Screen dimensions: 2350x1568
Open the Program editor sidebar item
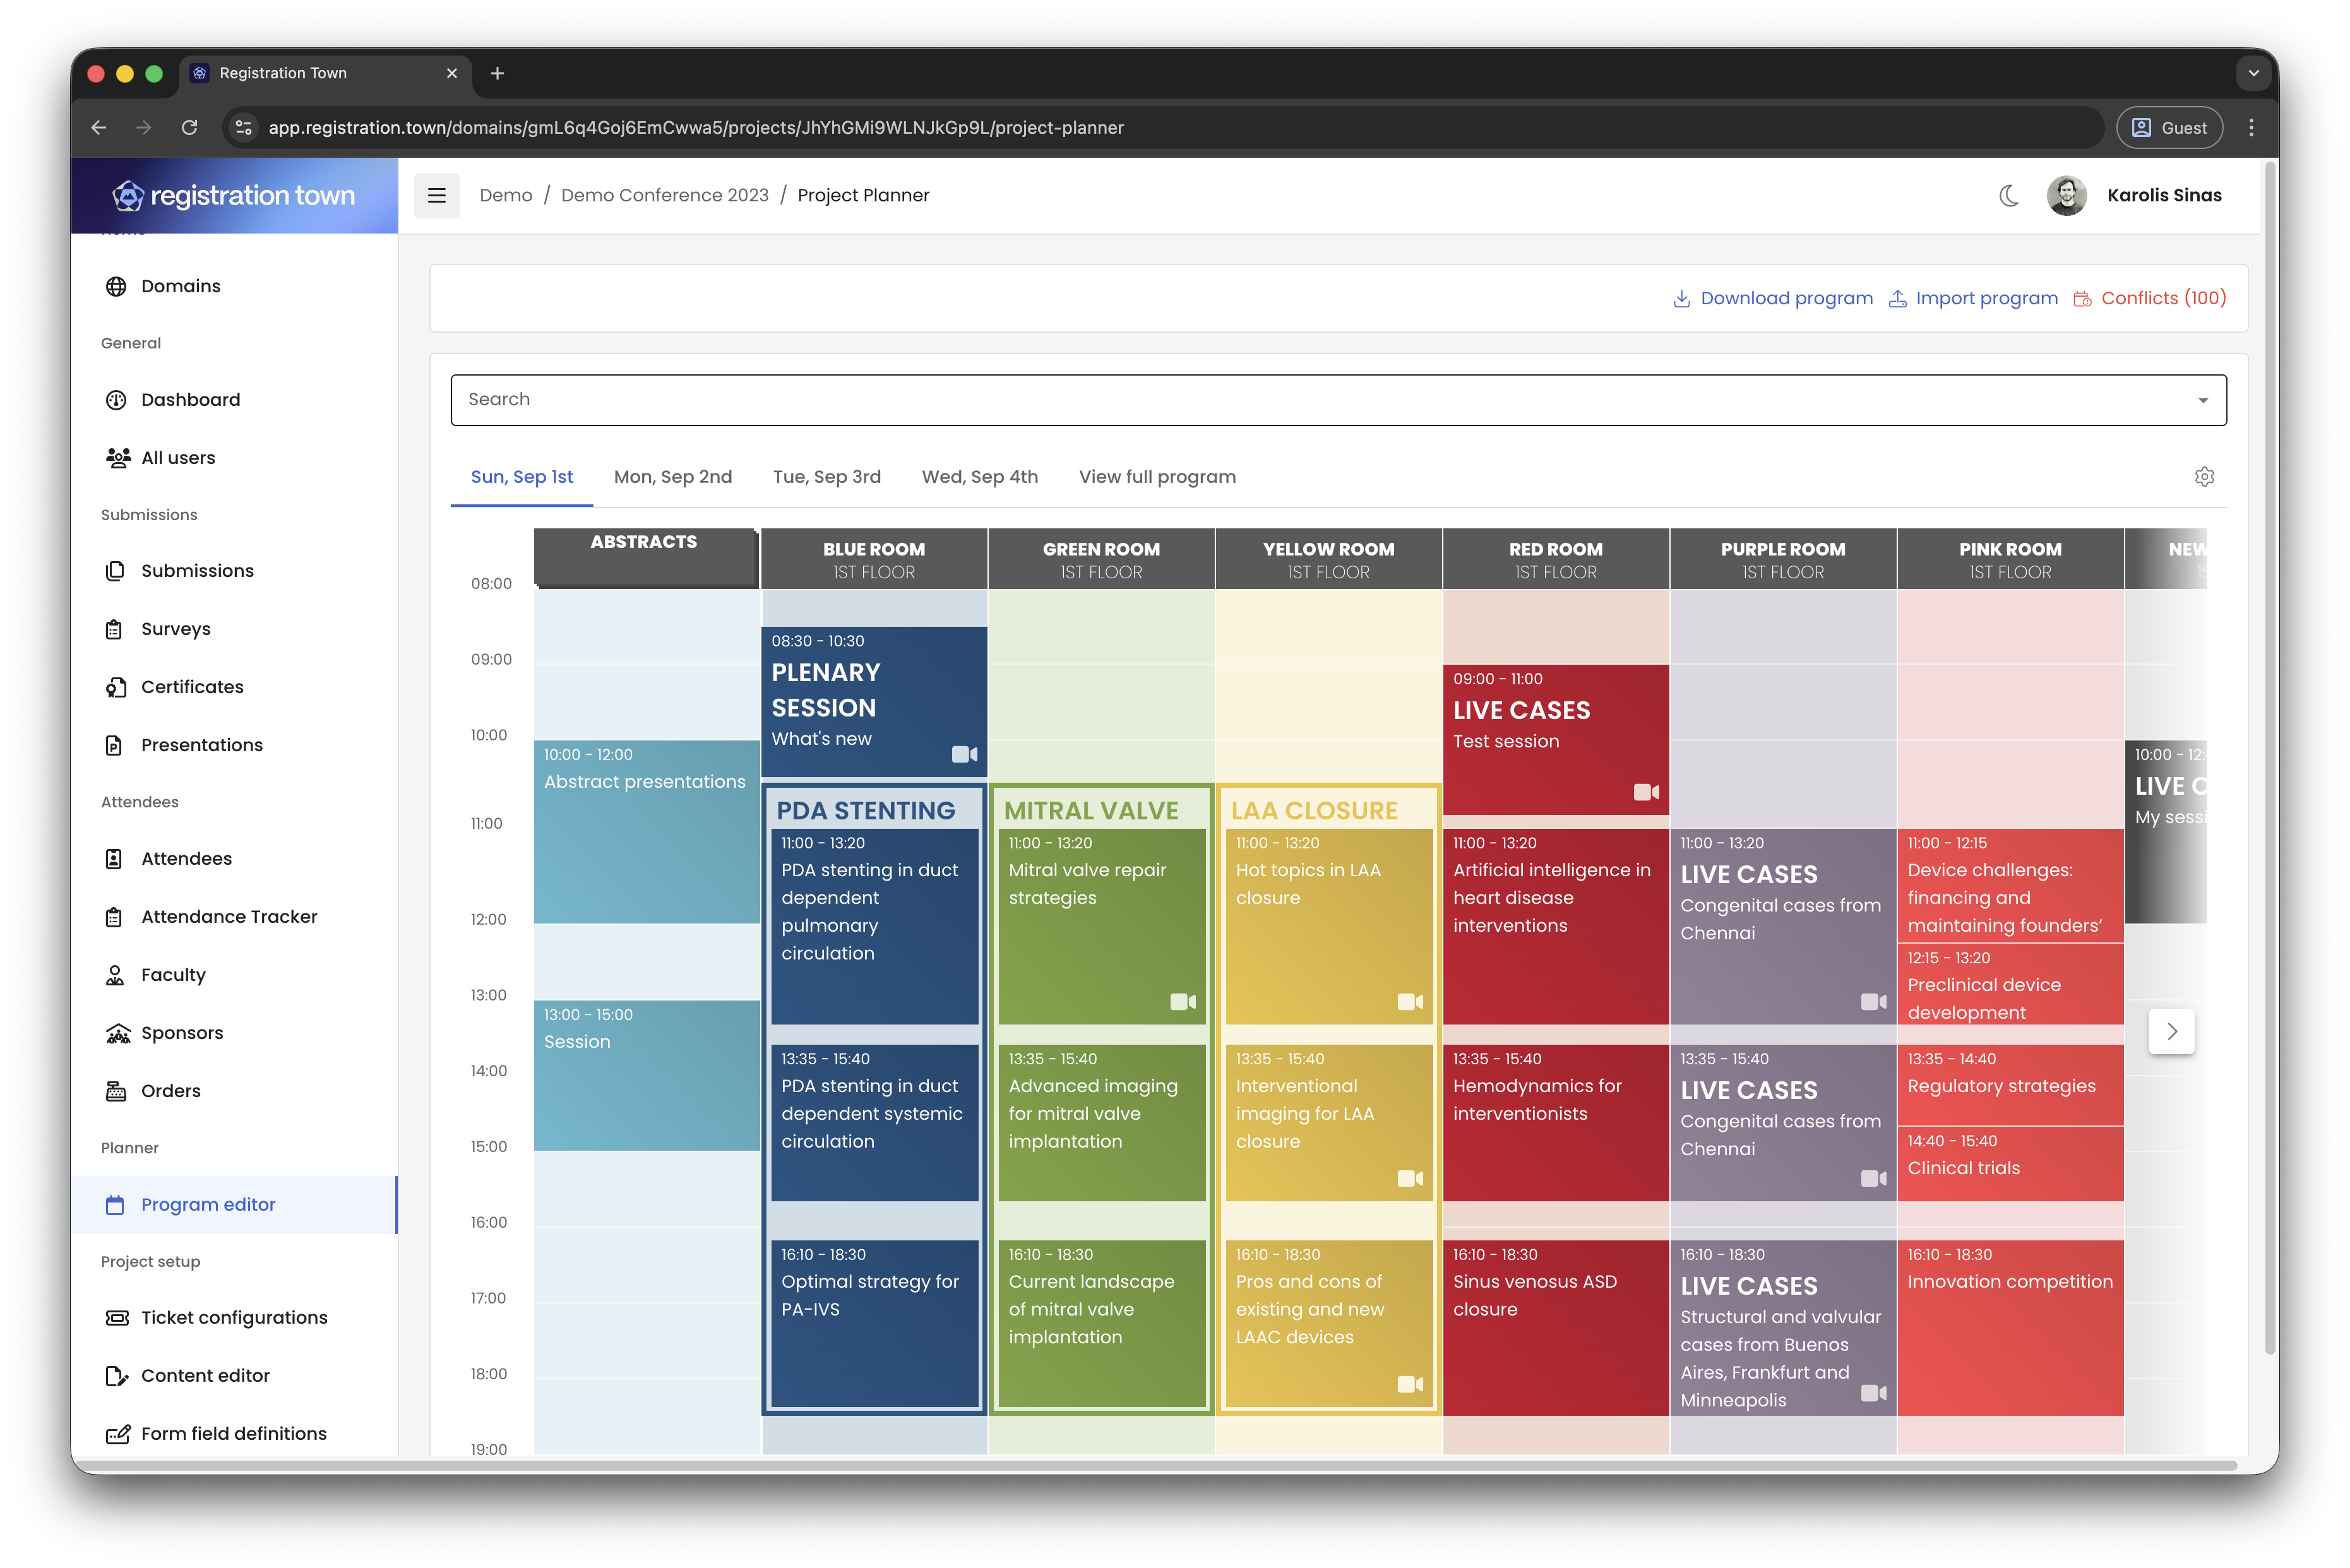tap(234, 1205)
